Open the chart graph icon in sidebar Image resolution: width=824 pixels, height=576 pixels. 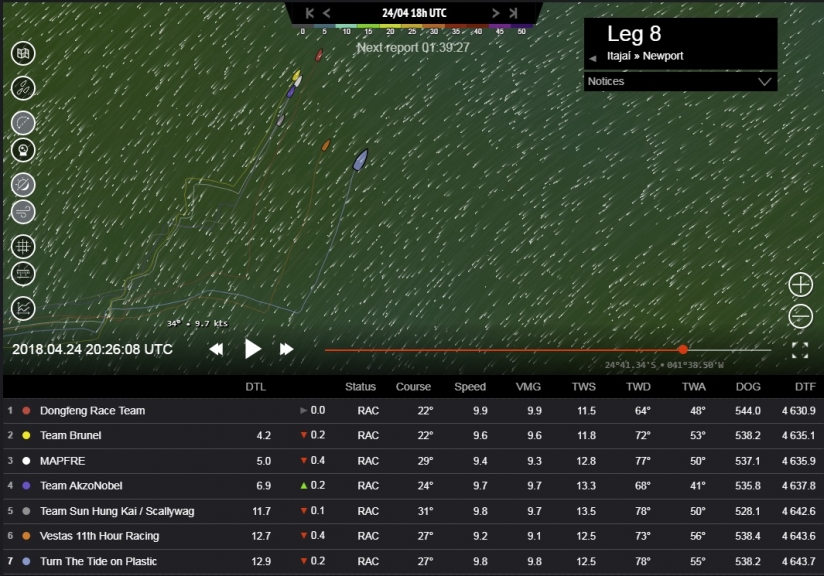23,308
